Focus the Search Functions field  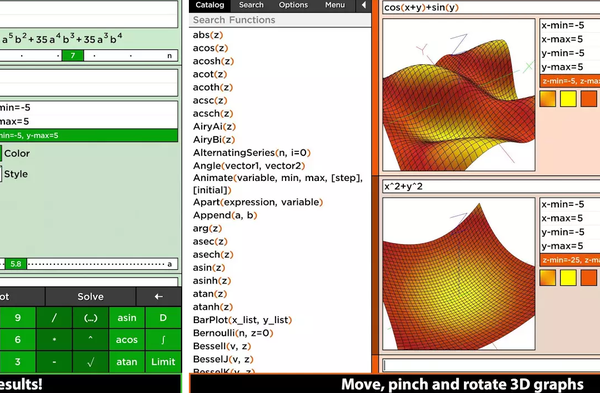pos(280,20)
